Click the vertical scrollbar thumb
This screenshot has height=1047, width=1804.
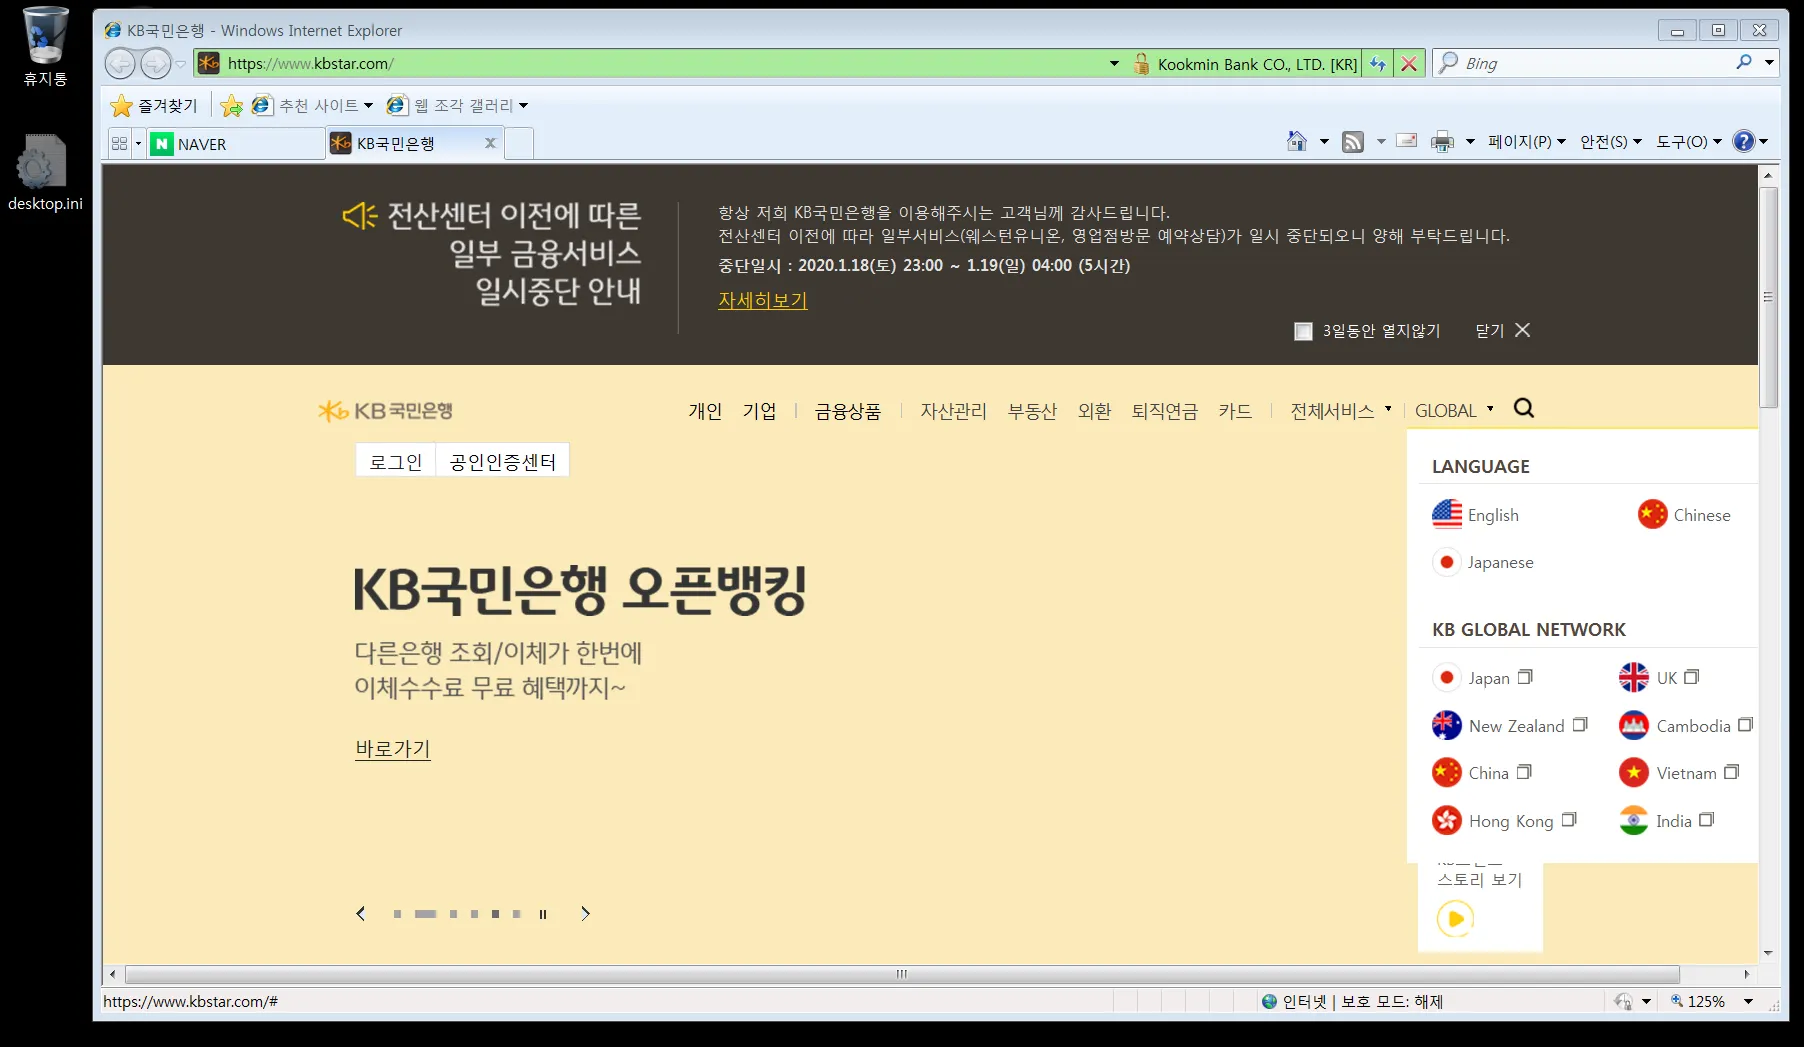pos(1768,297)
